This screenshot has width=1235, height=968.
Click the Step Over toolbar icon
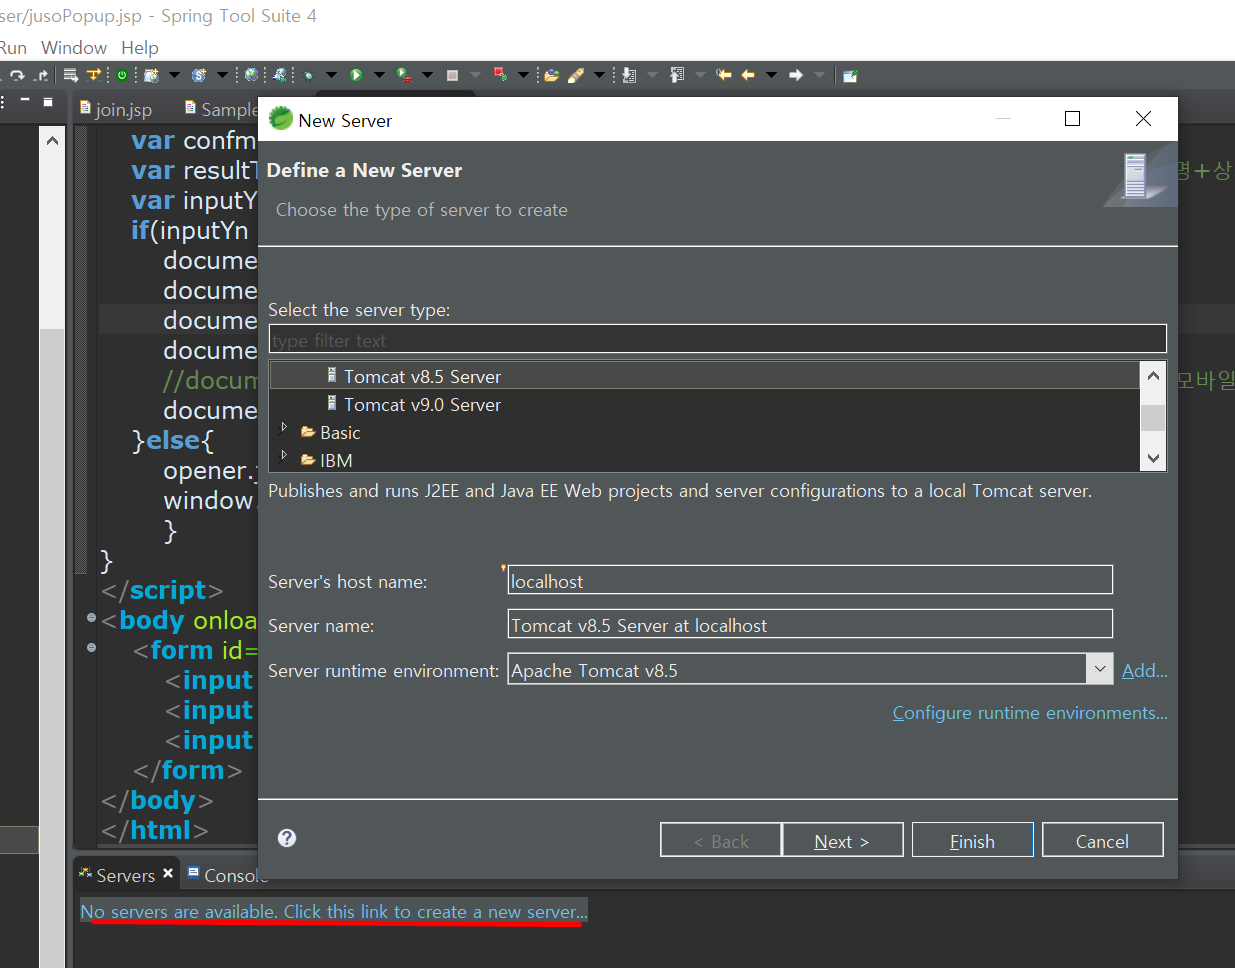pos(16,75)
